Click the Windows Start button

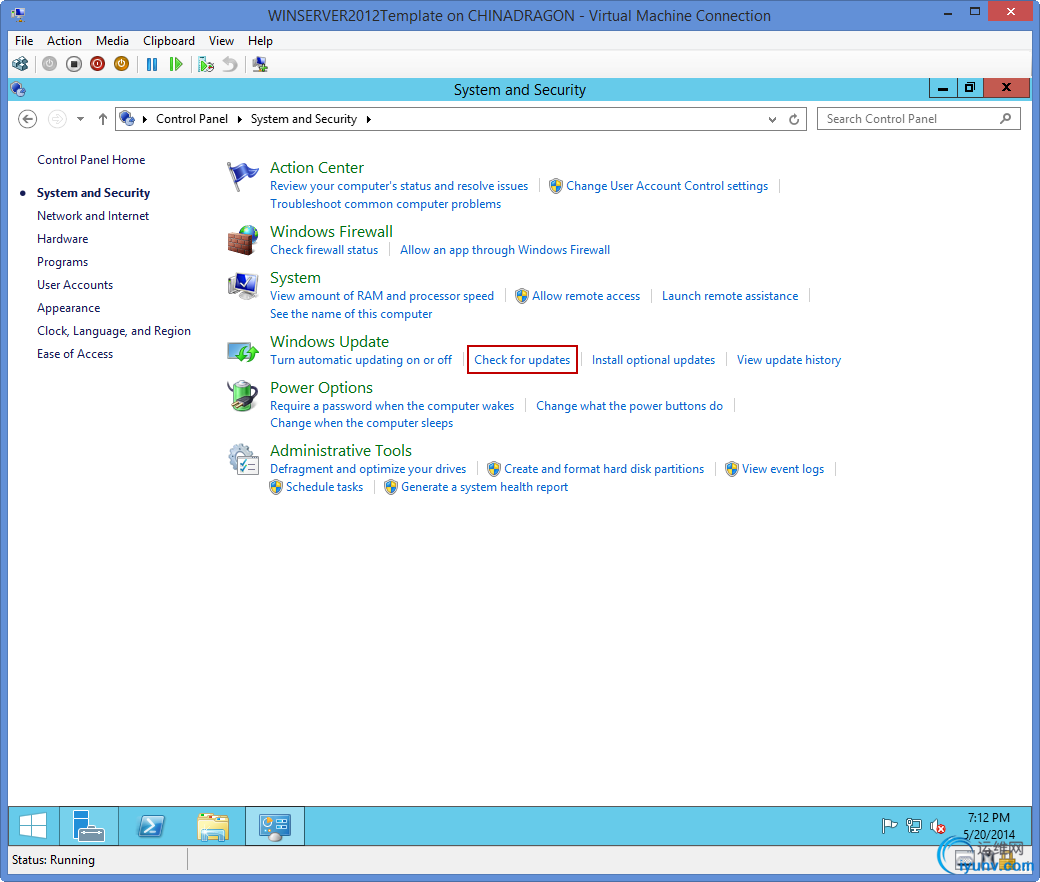tap(33, 826)
